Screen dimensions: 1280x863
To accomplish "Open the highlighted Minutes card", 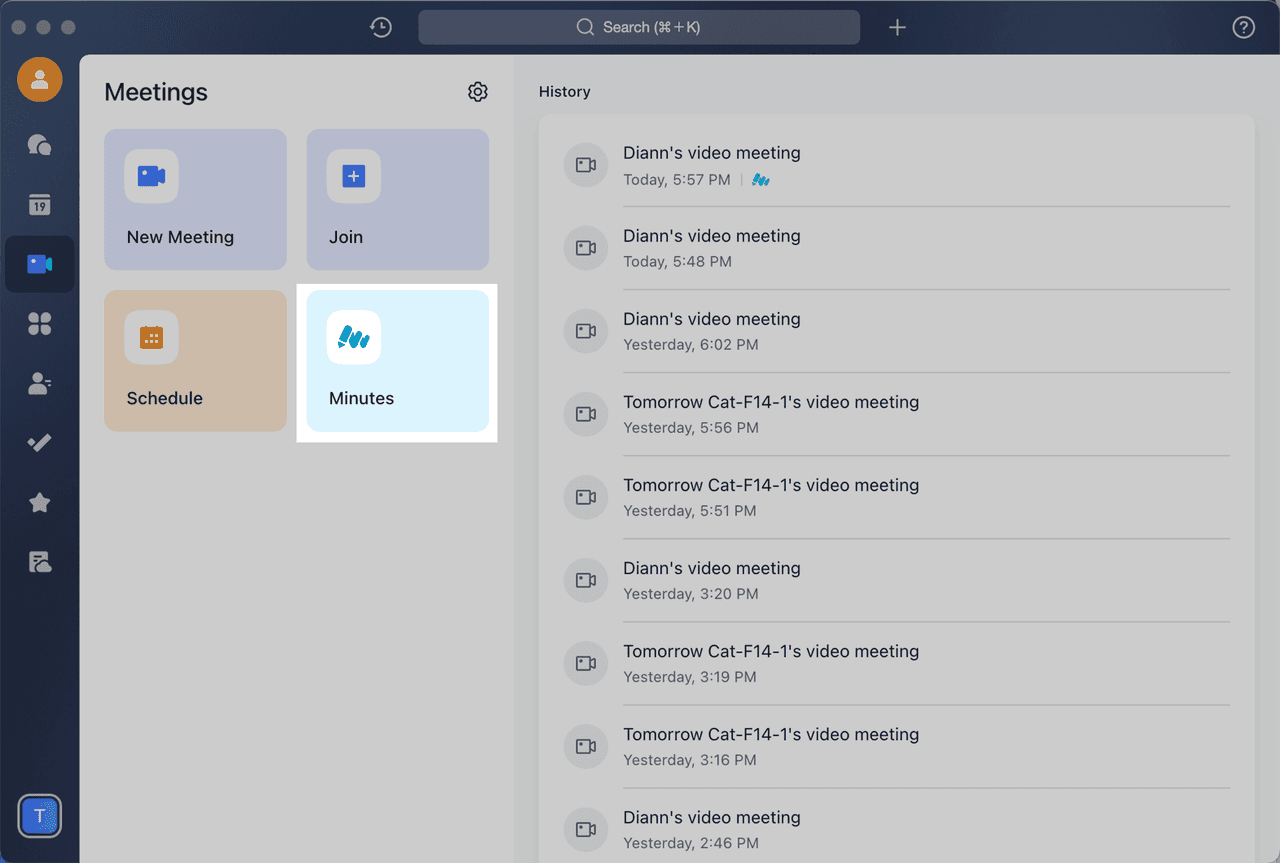I will 397,361.
